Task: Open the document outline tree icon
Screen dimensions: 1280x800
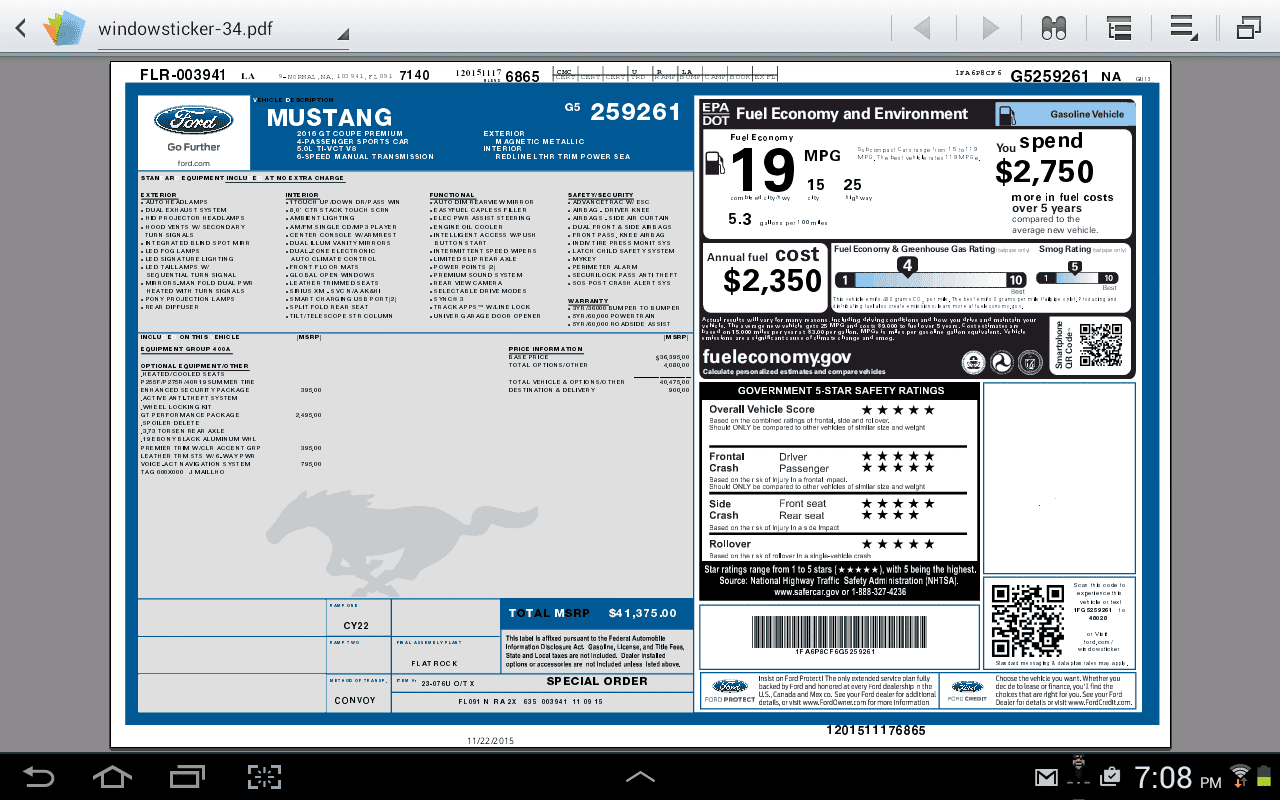Action: [x=1119, y=28]
